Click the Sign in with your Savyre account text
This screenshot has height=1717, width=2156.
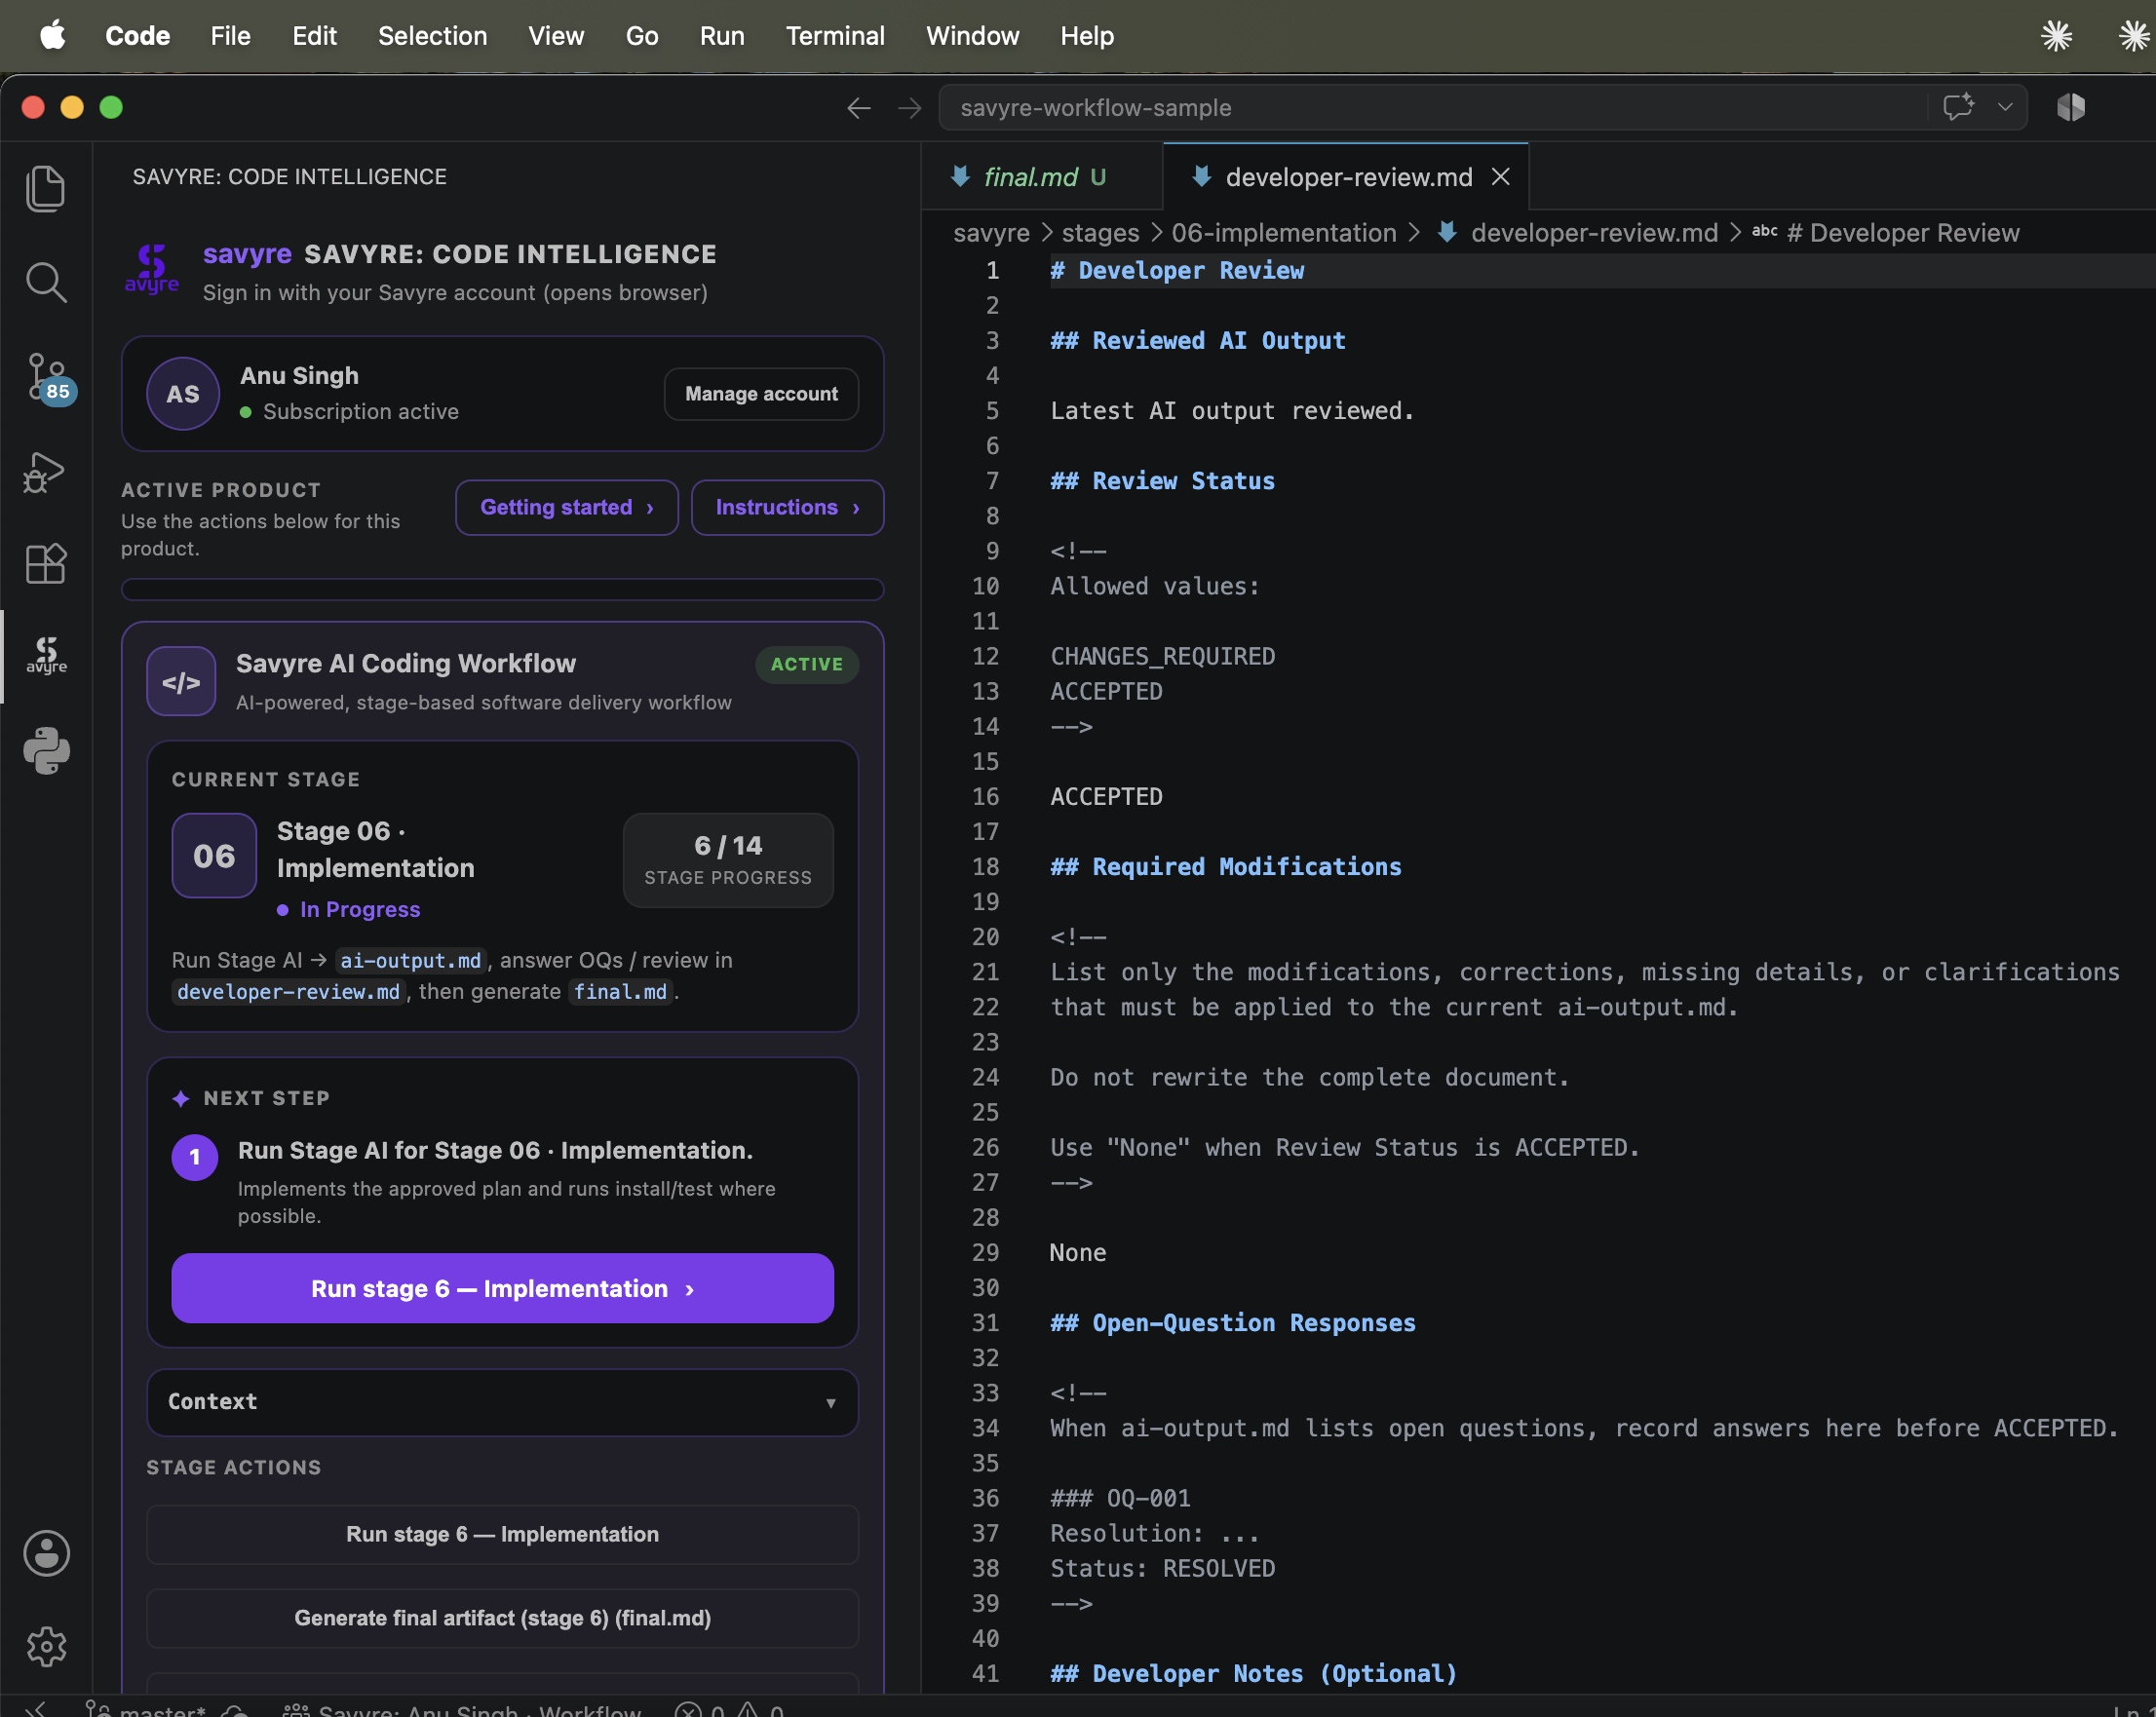(455, 293)
